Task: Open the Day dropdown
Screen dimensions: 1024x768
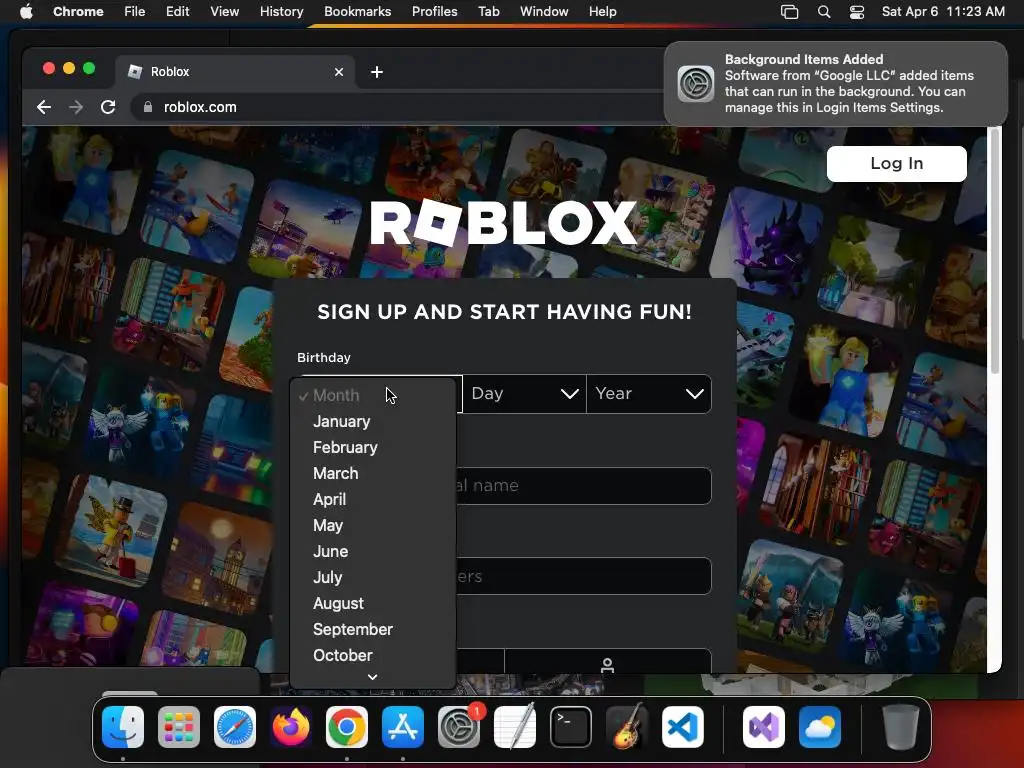Action: click(x=524, y=394)
